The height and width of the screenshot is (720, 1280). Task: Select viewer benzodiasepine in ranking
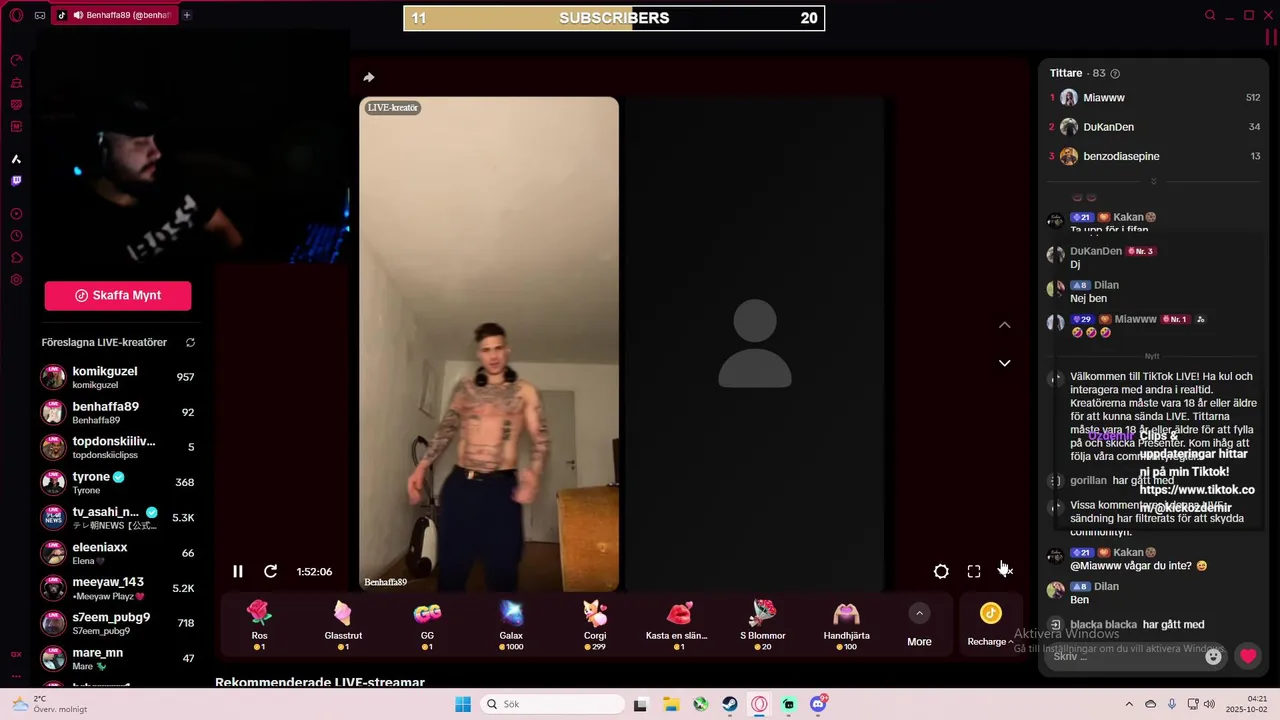(1154, 156)
